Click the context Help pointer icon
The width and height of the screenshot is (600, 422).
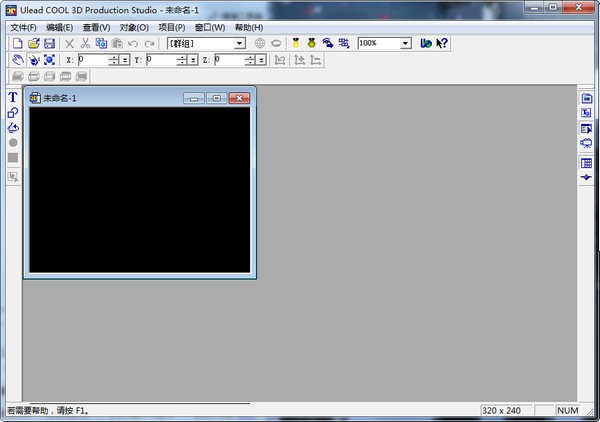(441, 44)
